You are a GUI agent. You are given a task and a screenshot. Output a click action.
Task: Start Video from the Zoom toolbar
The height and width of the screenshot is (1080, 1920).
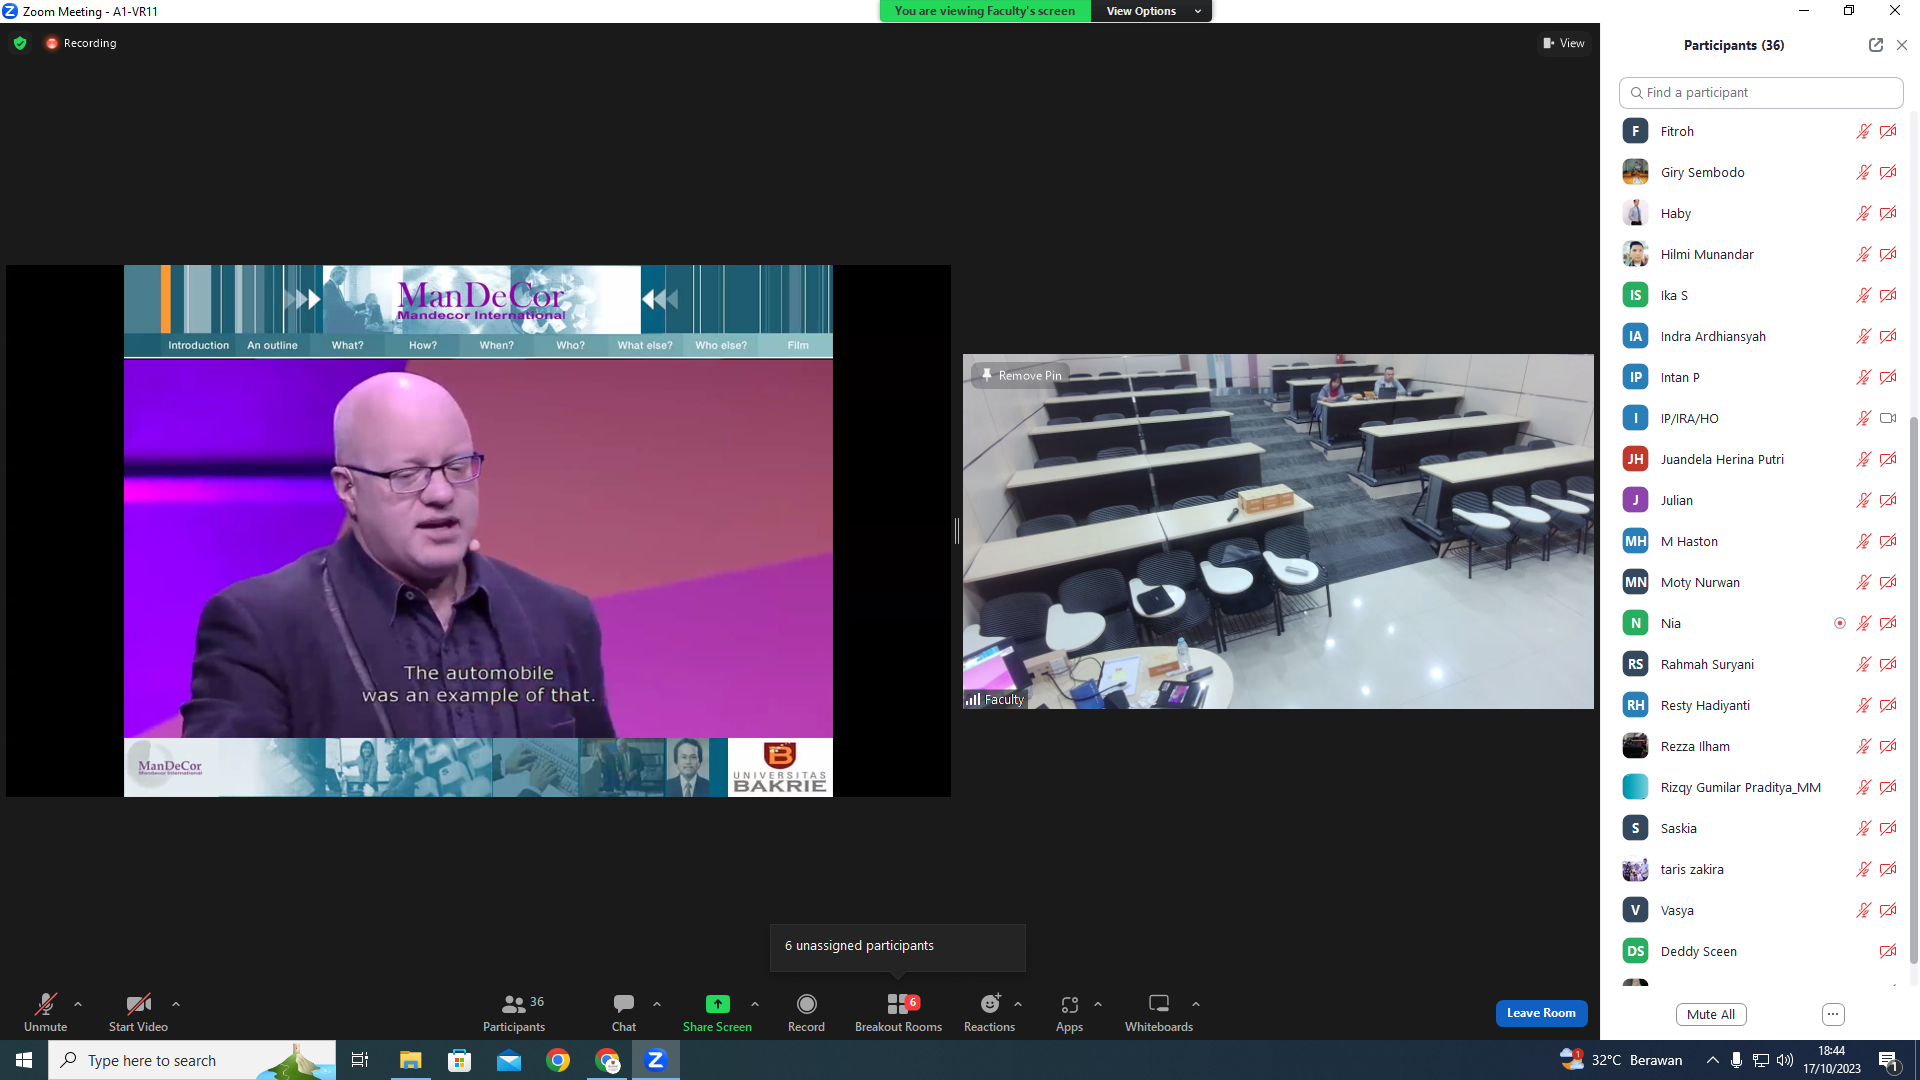138,1012
